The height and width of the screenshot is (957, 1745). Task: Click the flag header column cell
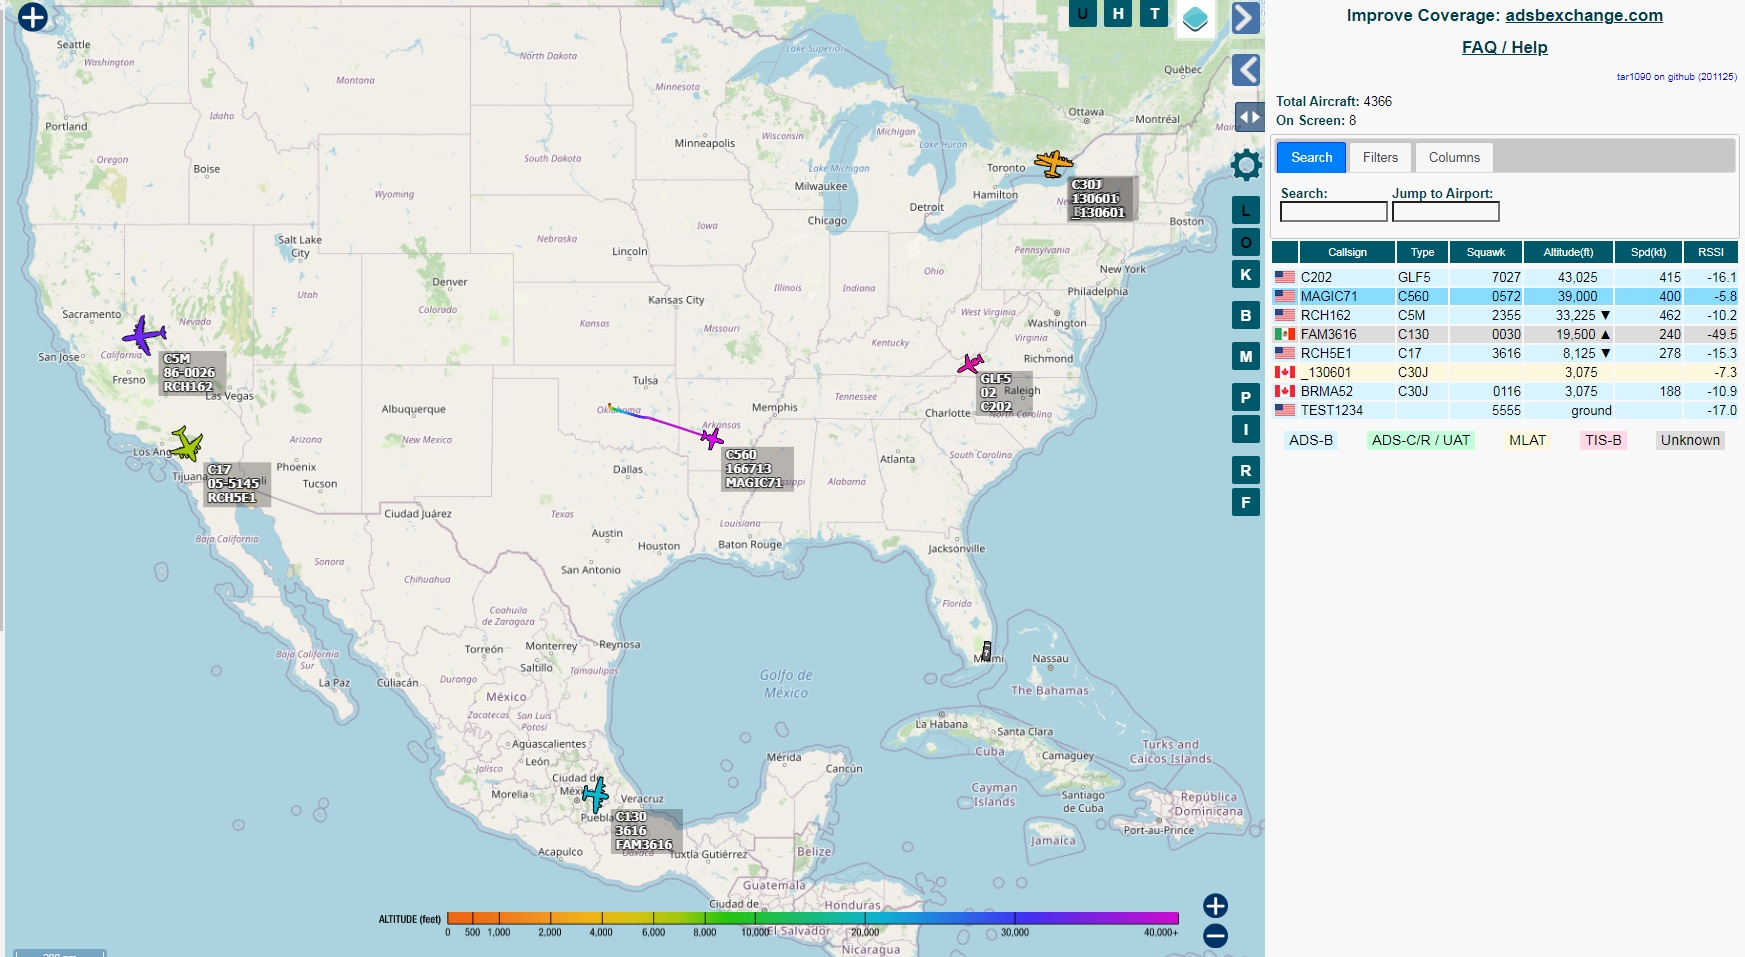[1285, 252]
